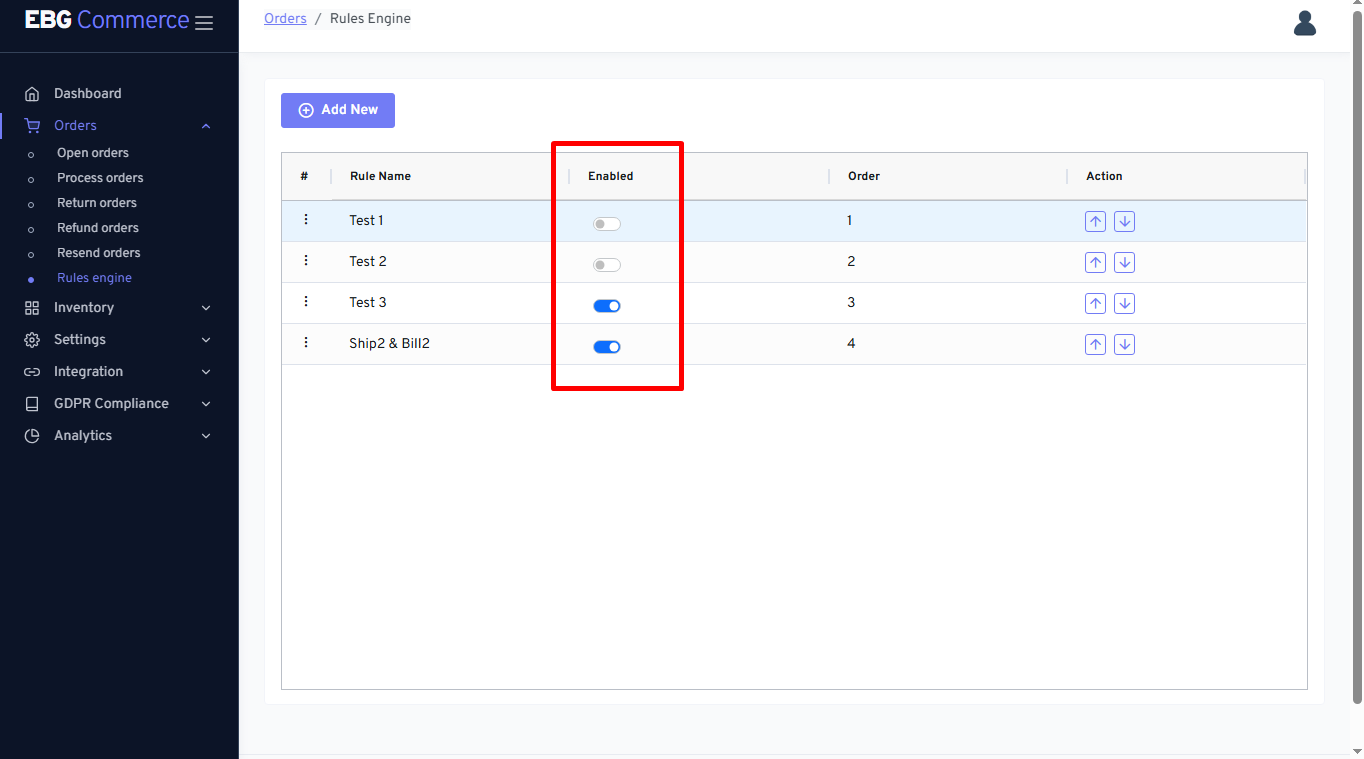Viewport: 1364px width, 759px height.
Task: Disable the Test 3 rule toggle
Action: coord(607,306)
